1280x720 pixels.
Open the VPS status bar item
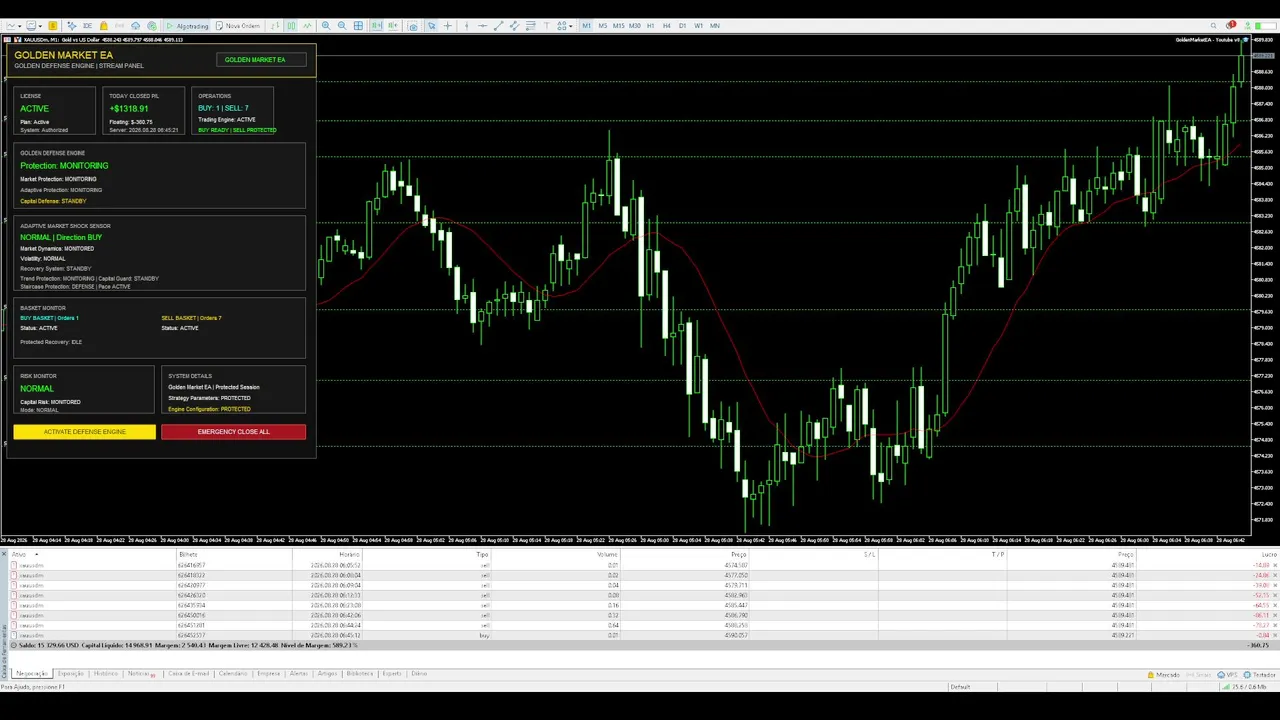click(x=1227, y=675)
